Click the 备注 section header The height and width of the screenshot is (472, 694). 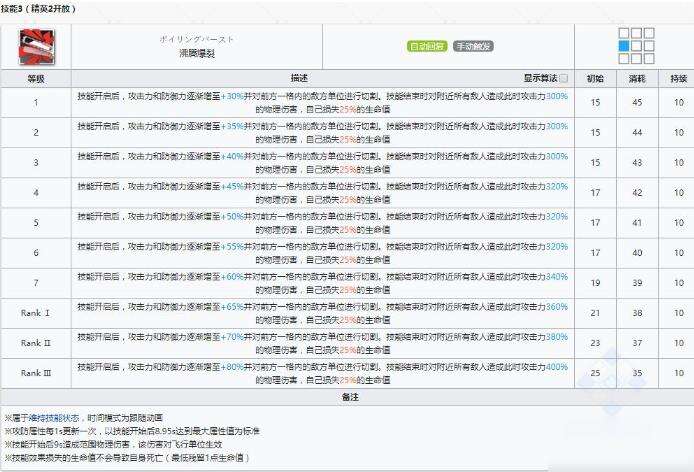click(350, 397)
